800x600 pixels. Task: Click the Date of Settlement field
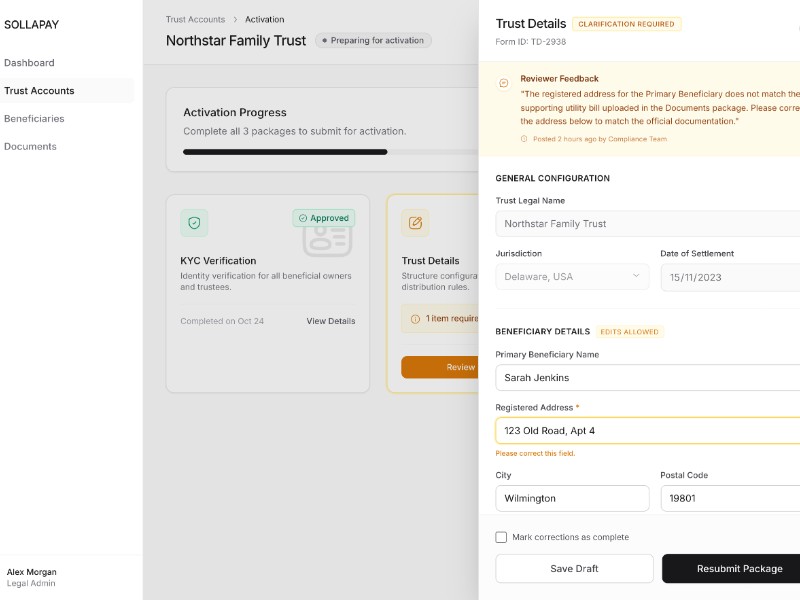point(730,277)
